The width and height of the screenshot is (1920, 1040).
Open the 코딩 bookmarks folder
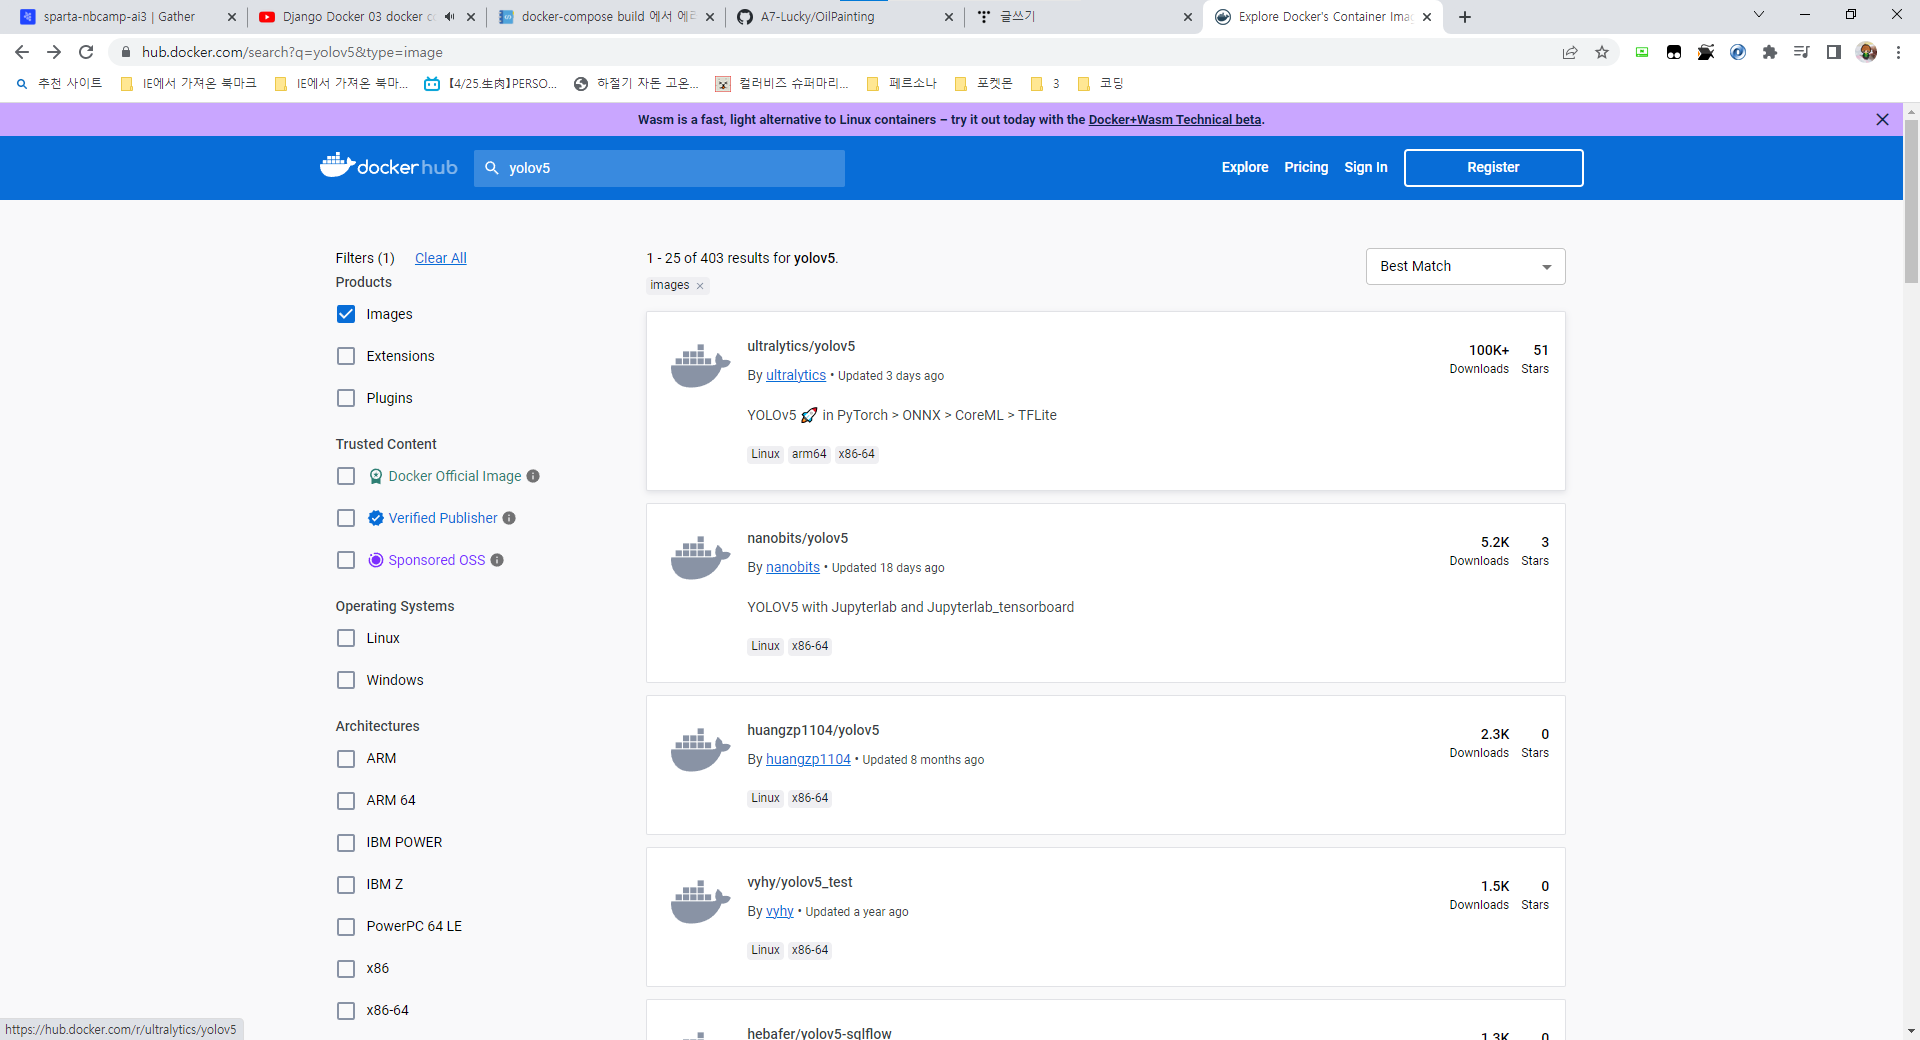(1101, 83)
